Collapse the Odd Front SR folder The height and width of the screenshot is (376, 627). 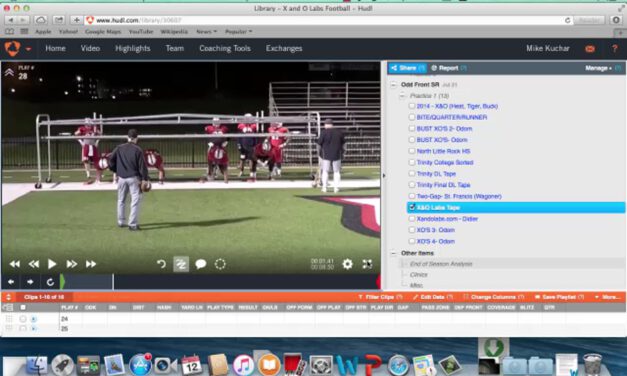tap(393, 85)
